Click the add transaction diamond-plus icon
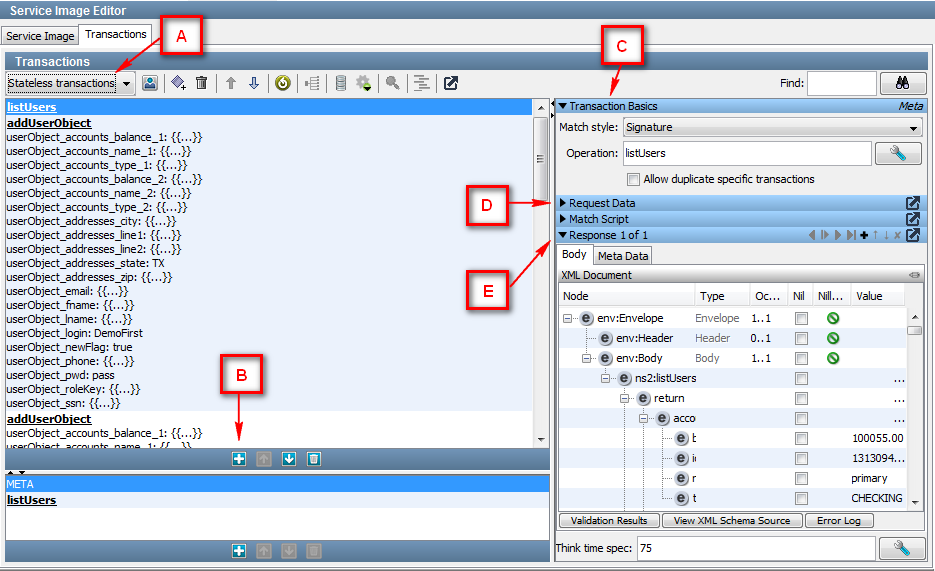 click(178, 83)
